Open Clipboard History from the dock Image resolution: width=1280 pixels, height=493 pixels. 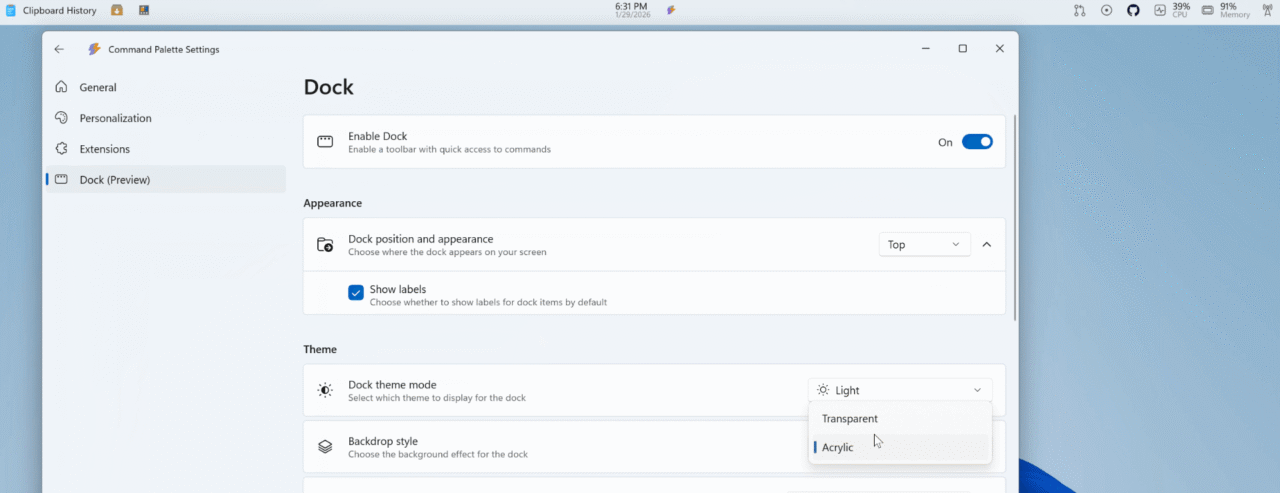click(52, 10)
